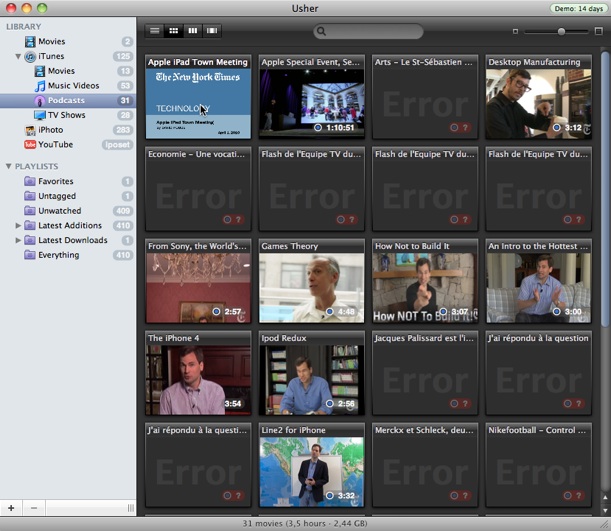Click status badge on Nikefootball – Control
The height and width of the screenshot is (531, 611).
(x=573, y=496)
